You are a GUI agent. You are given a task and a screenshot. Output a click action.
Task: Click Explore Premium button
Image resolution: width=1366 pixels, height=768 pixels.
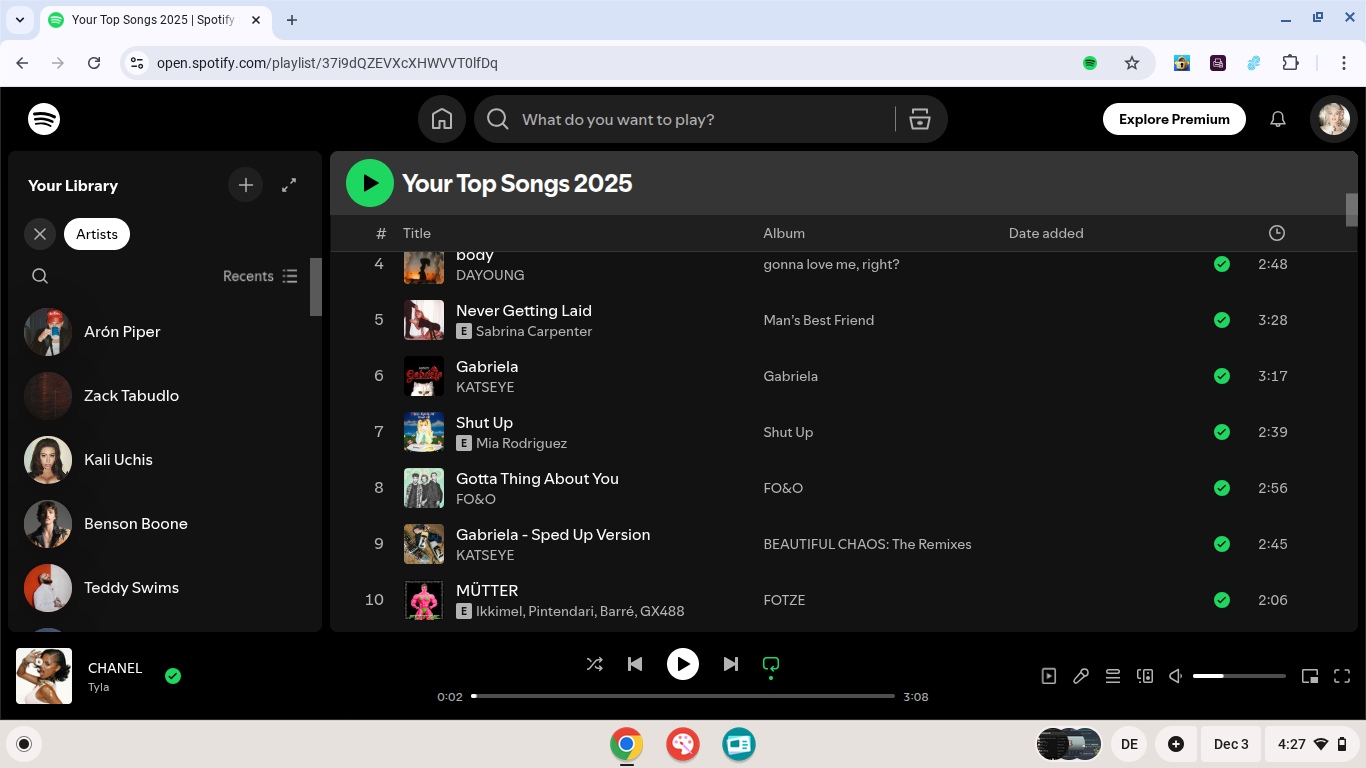[1174, 119]
